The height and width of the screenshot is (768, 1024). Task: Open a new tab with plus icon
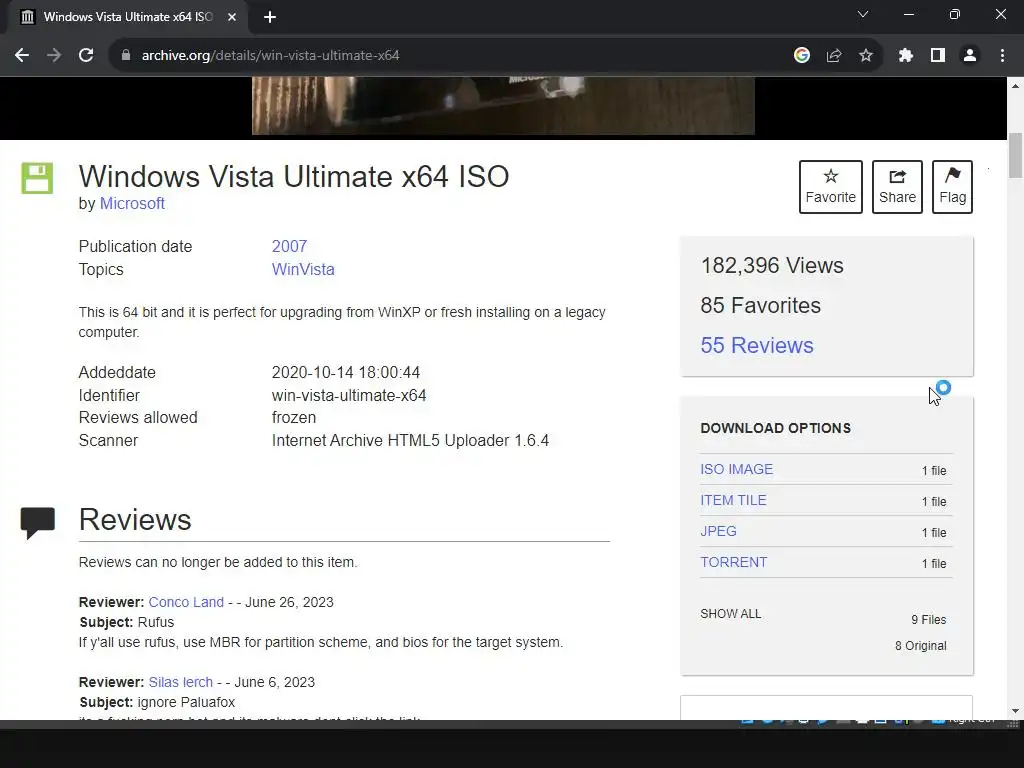pos(270,17)
